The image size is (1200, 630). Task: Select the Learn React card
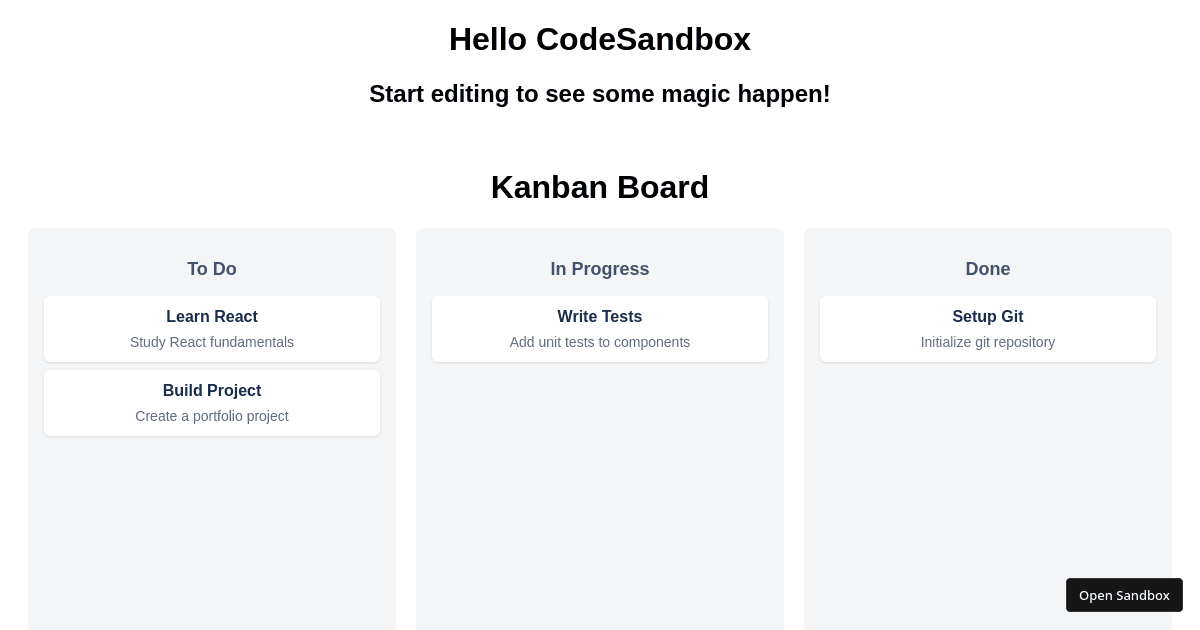tap(212, 329)
